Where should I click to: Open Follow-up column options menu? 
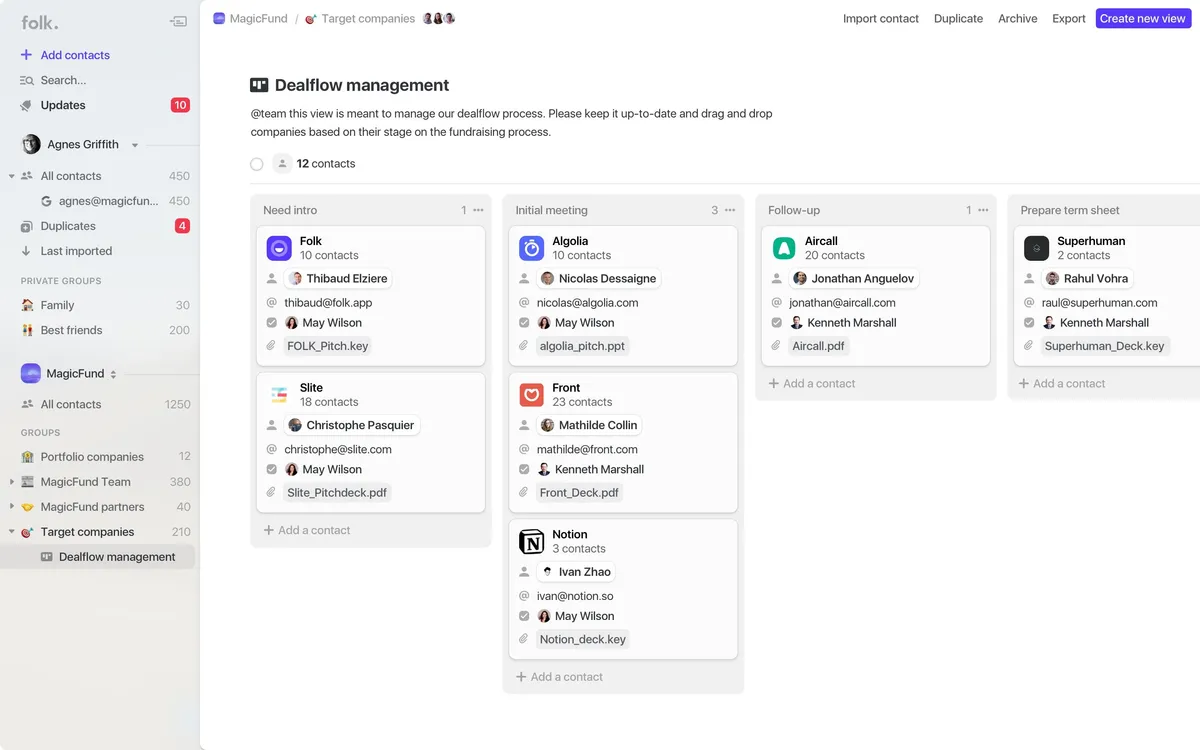point(983,210)
